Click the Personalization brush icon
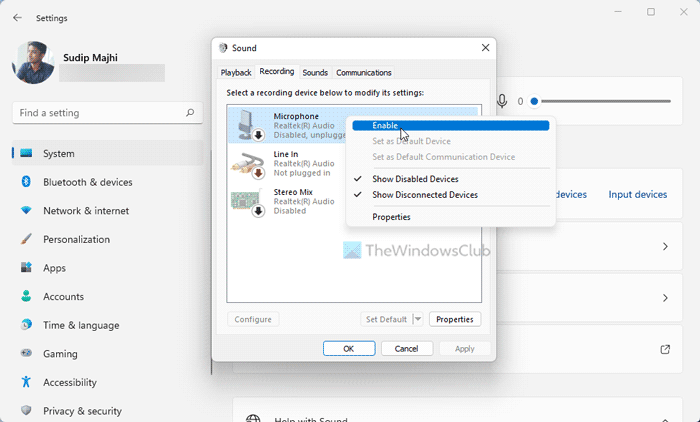 [x=26, y=239]
